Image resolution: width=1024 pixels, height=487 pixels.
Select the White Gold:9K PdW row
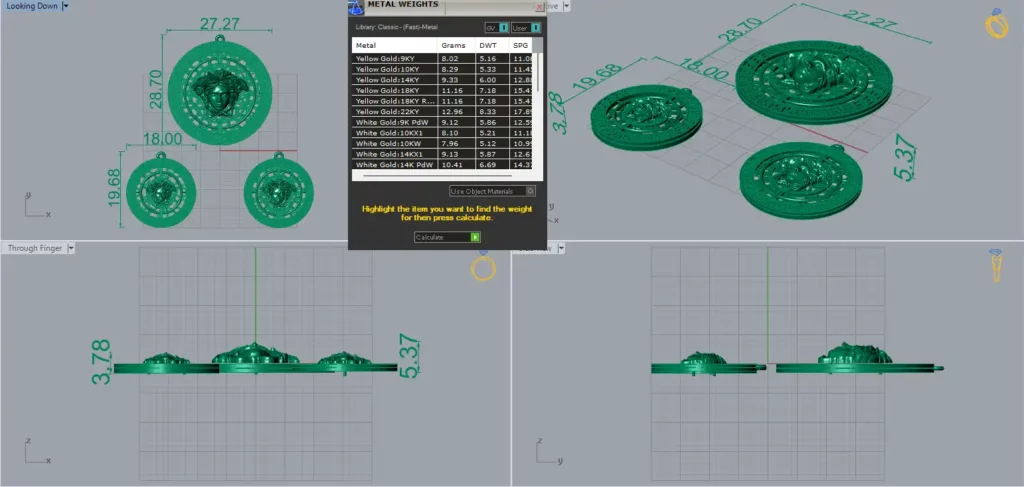442,123
